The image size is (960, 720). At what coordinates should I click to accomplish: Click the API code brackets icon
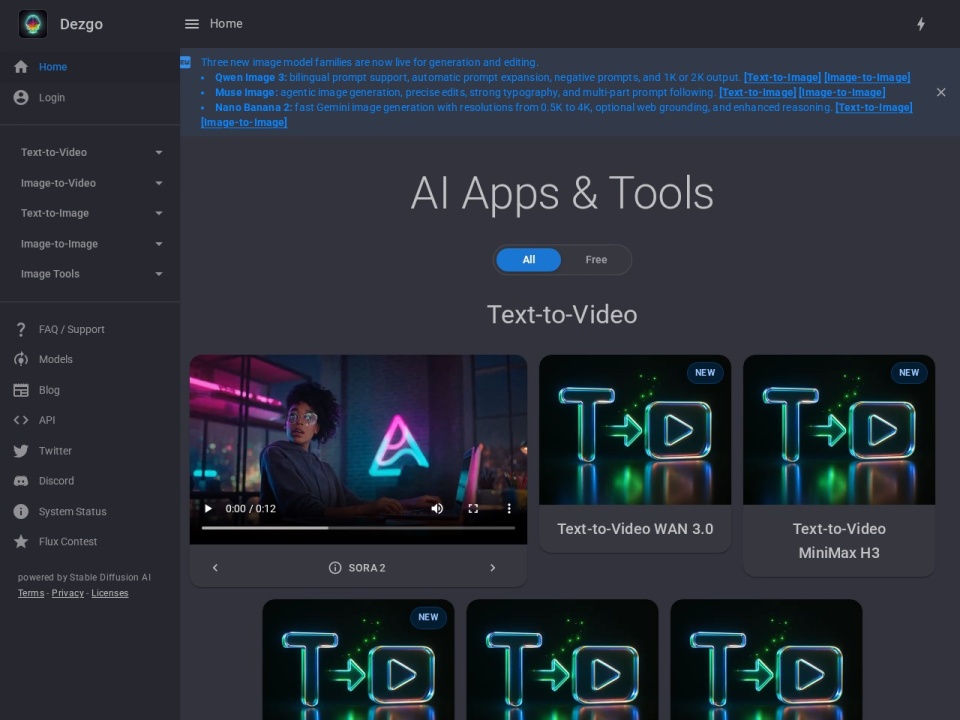click(x=21, y=420)
